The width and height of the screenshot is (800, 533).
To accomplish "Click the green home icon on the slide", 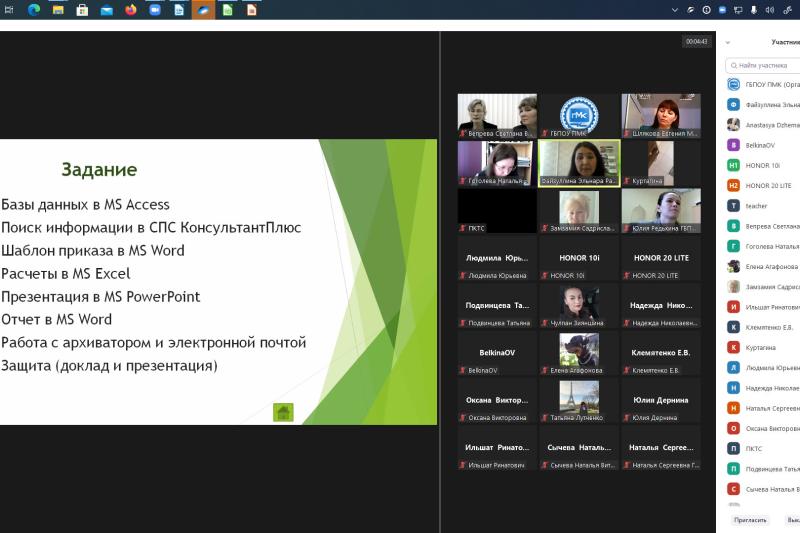I will click(283, 412).
